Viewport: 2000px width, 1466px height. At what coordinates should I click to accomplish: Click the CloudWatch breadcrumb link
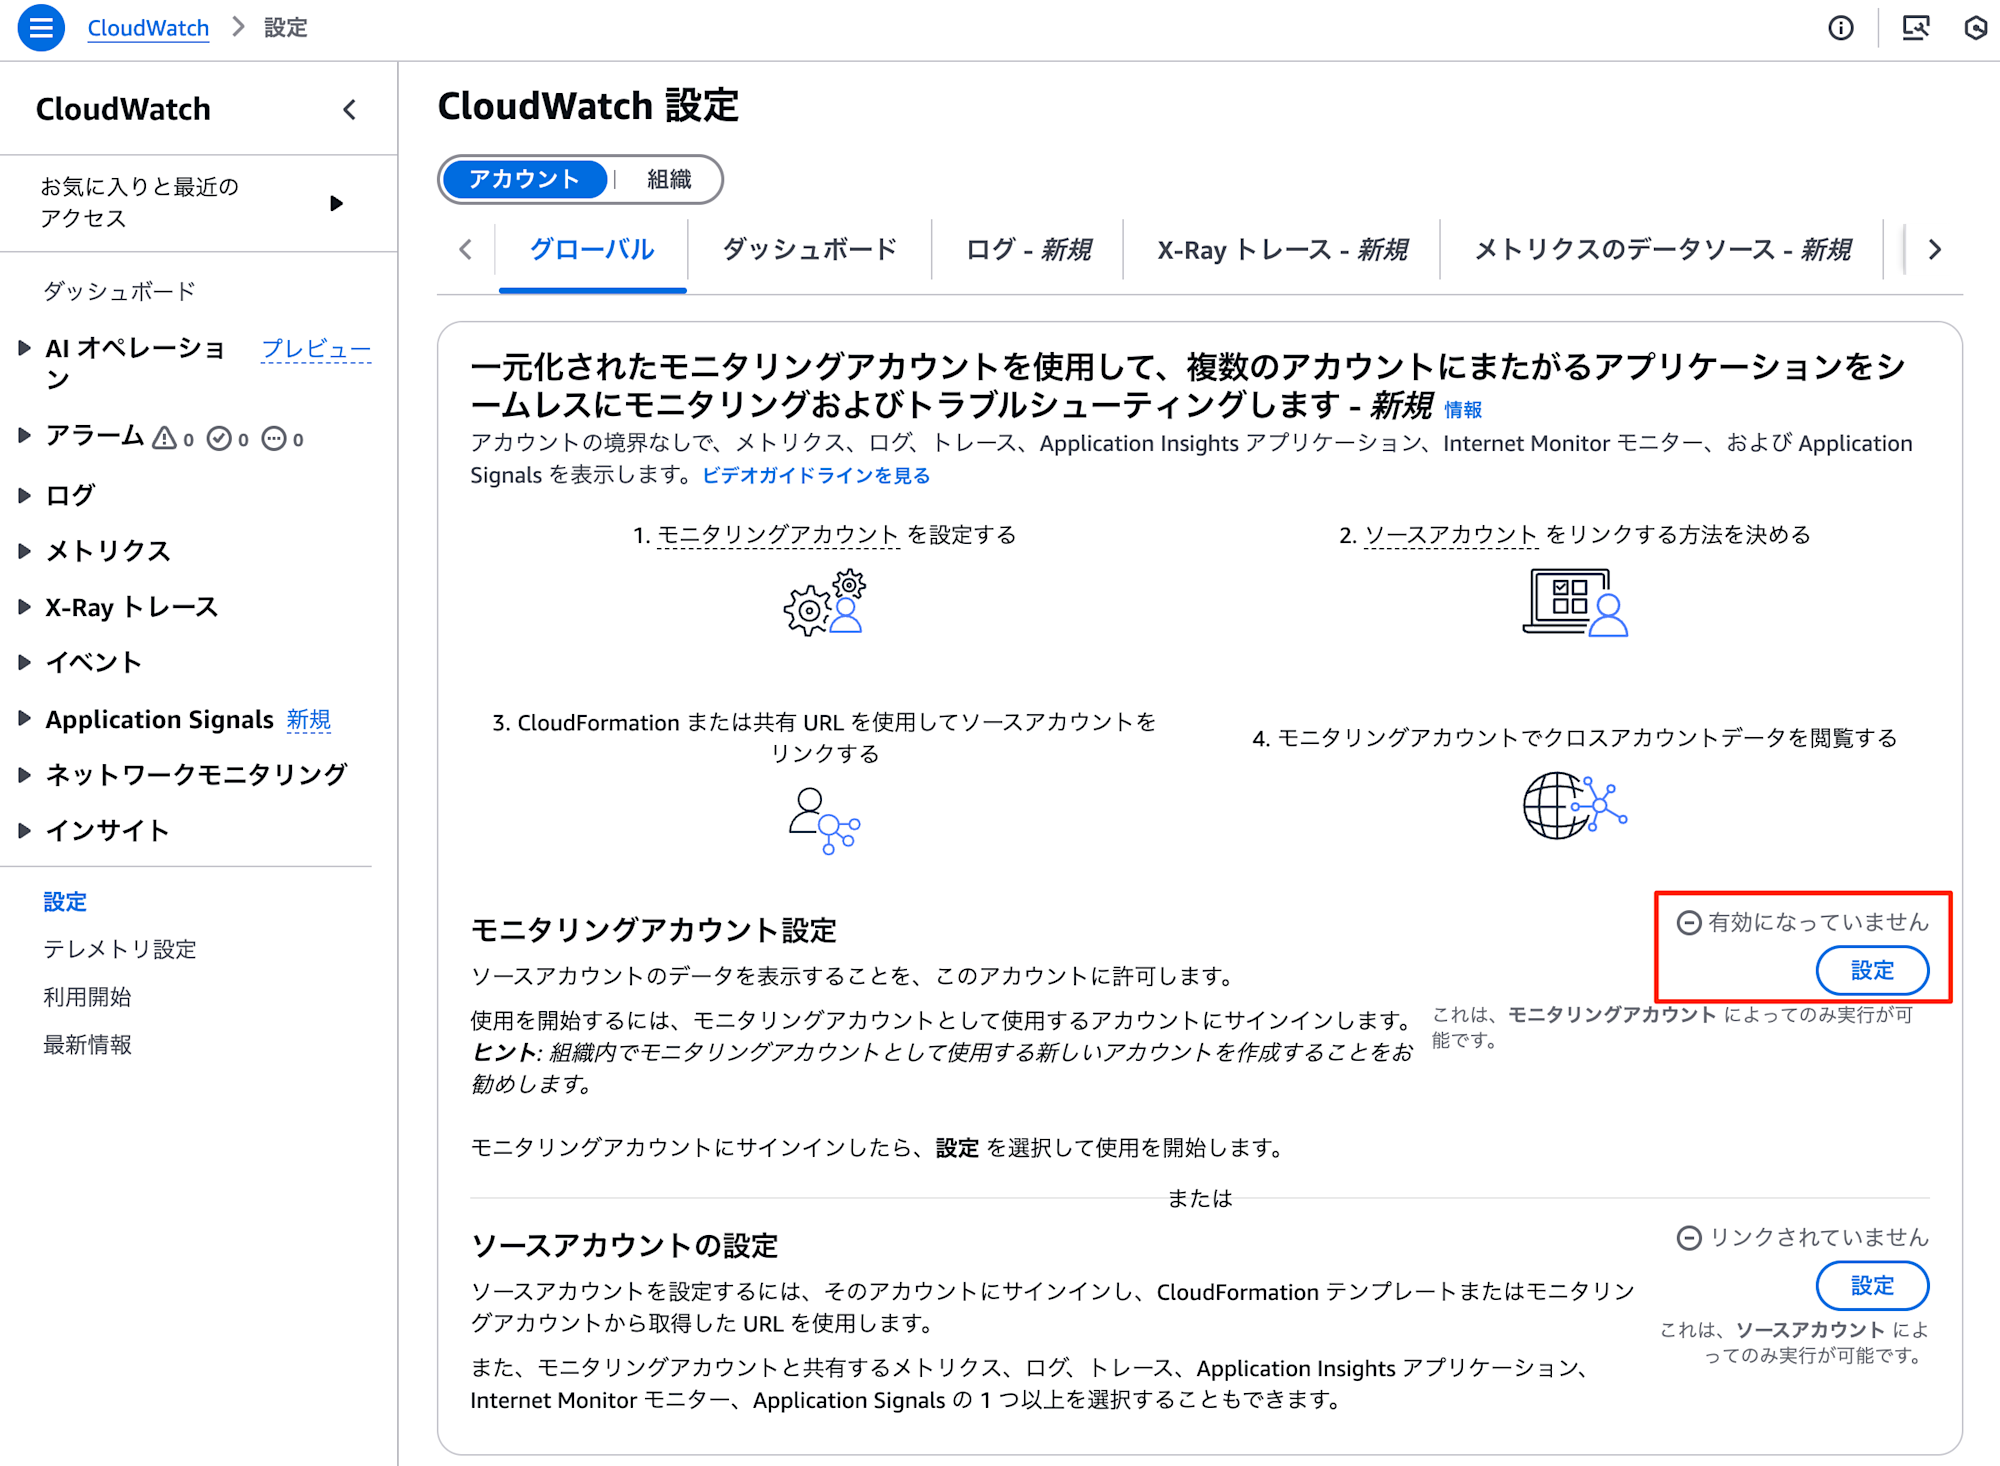tap(148, 28)
